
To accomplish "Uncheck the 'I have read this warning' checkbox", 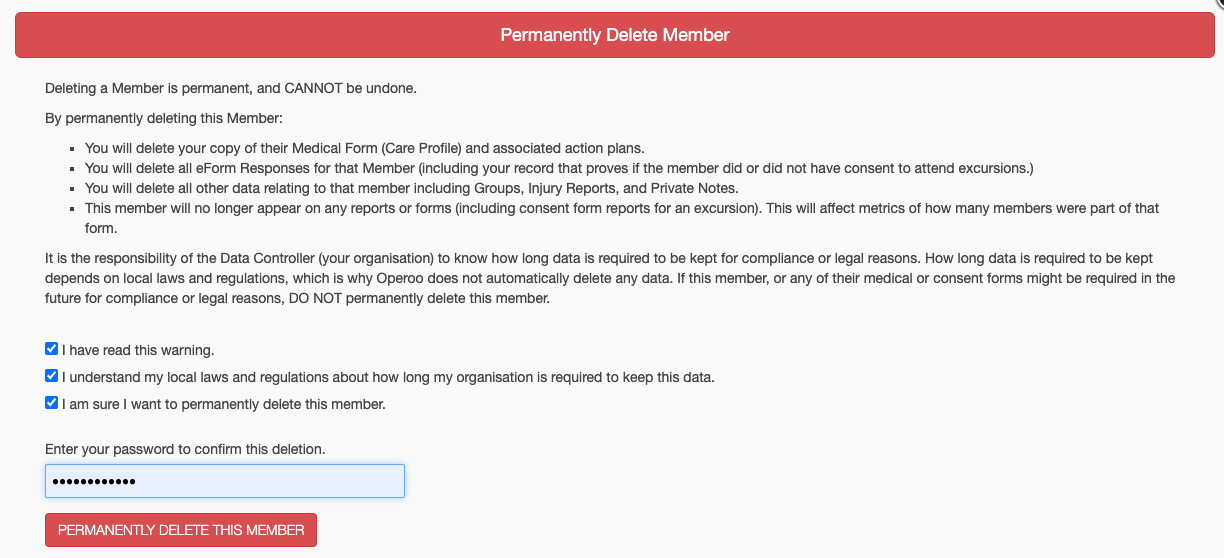I will point(51,349).
